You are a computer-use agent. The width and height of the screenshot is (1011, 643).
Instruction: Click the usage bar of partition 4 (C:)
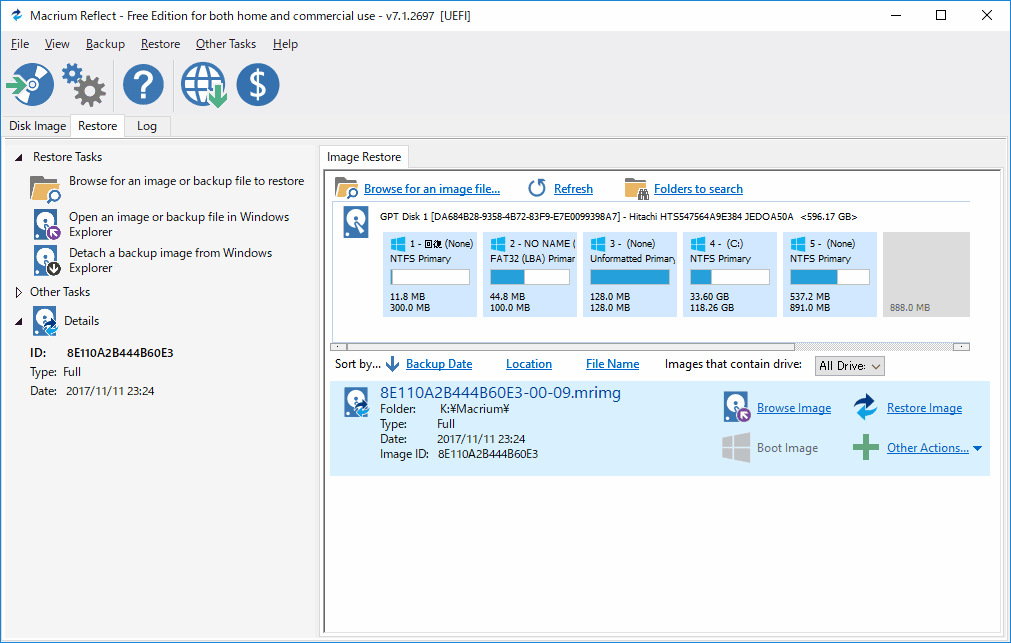pos(730,277)
